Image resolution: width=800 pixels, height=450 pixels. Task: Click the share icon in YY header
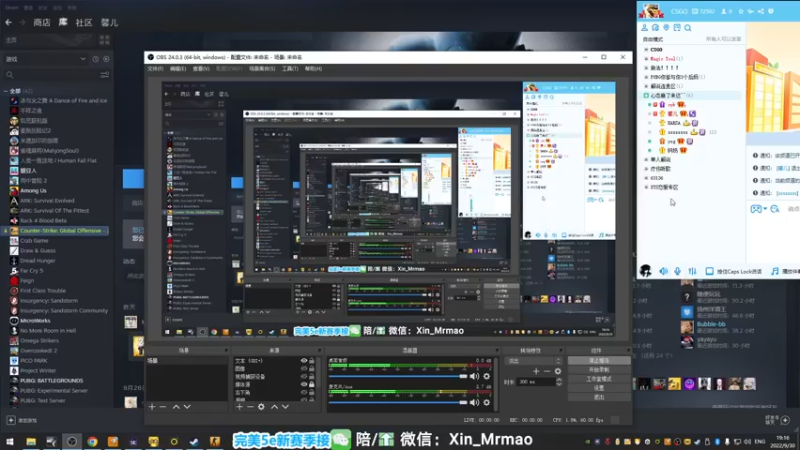coord(761,11)
